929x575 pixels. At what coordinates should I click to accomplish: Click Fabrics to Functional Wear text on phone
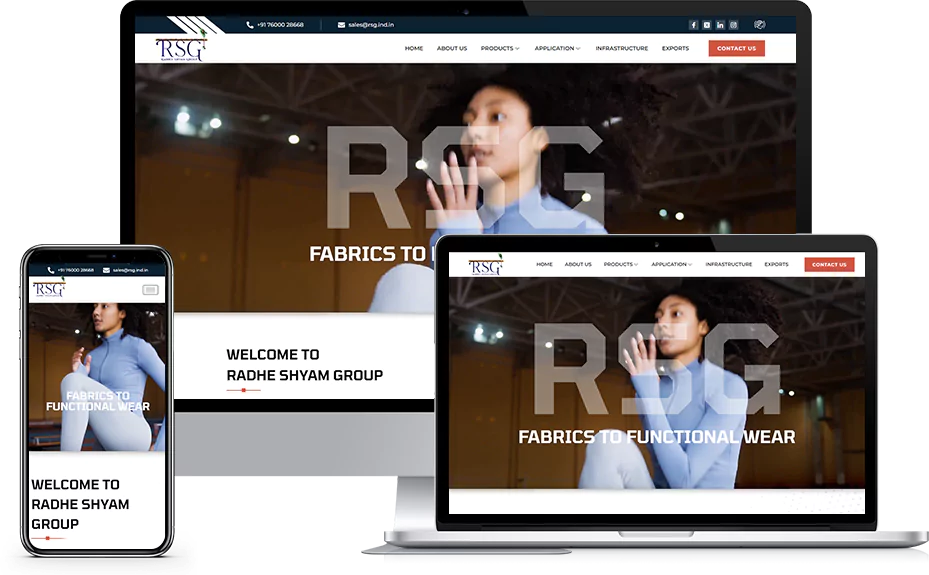point(98,401)
